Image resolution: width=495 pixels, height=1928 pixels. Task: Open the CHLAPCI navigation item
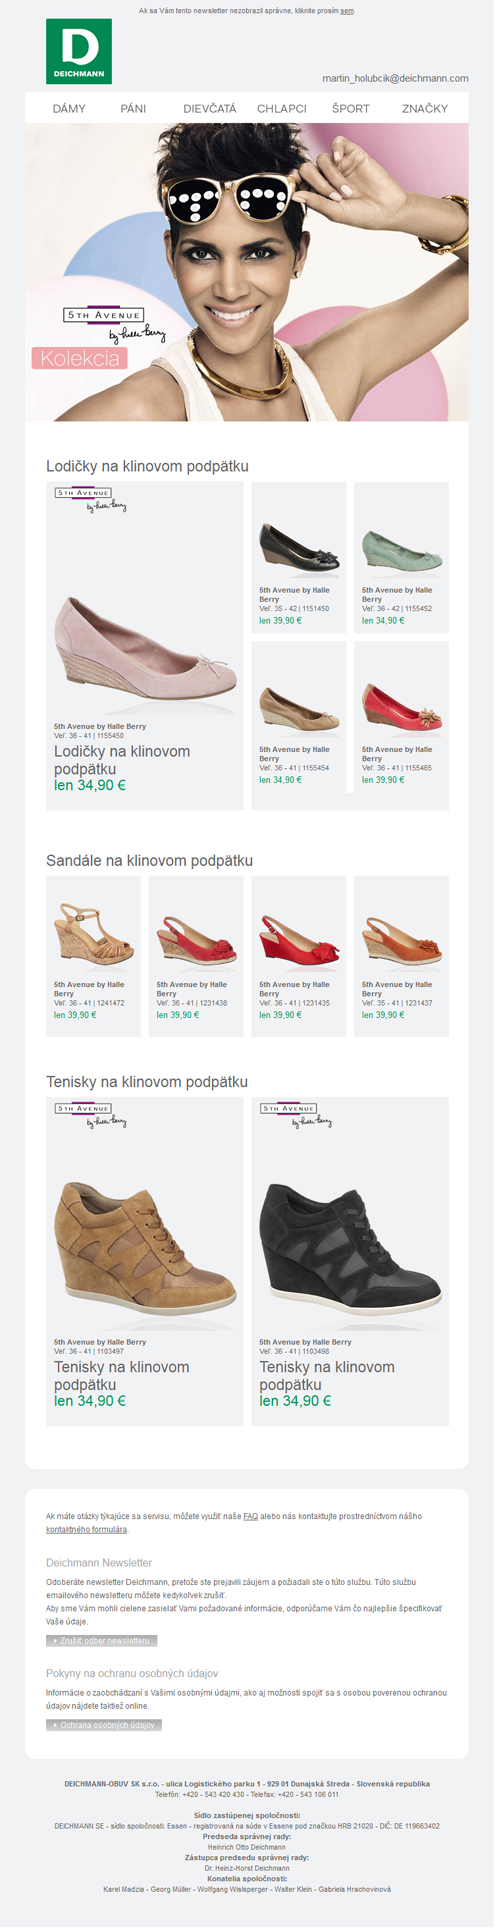pos(282,109)
